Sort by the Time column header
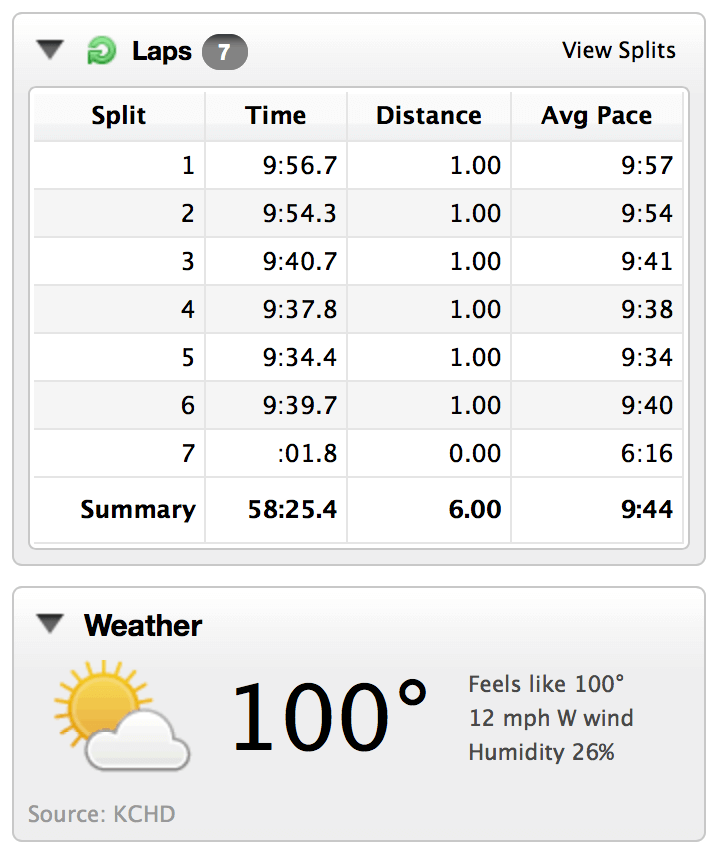The width and height of the screenshot is (720, 862). (x=276, y=116)
